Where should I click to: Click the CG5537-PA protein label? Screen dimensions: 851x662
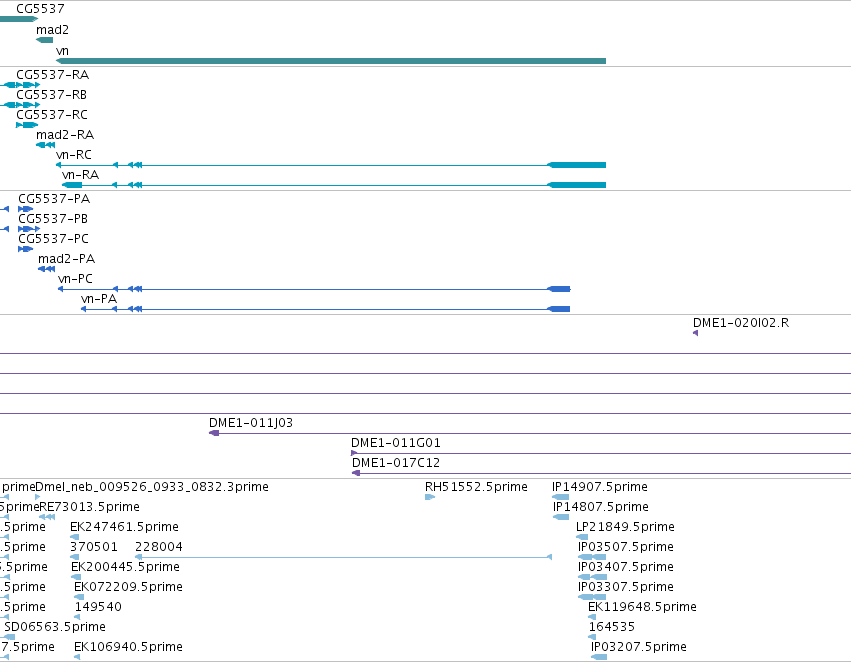click(54, 199)
